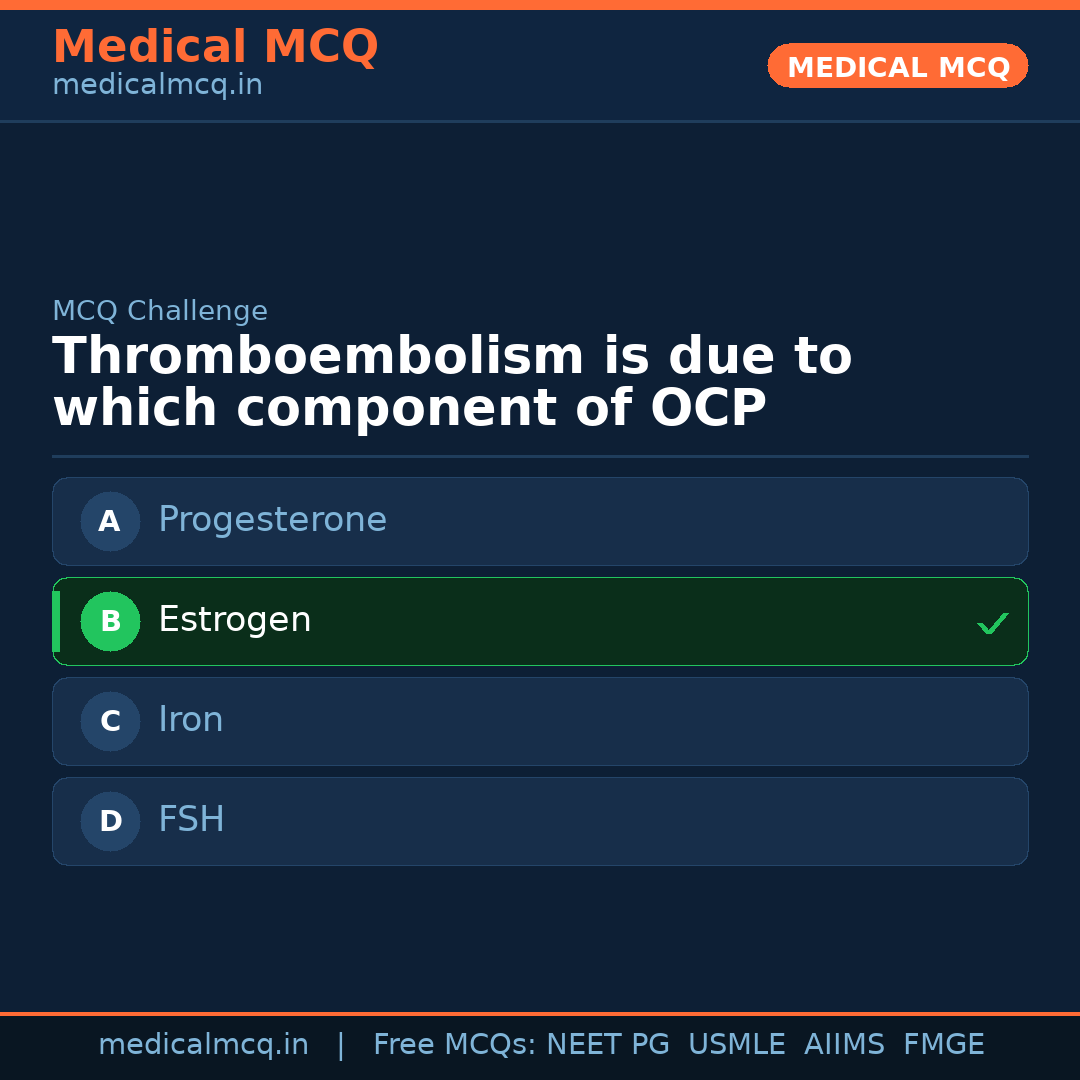This screenshot has width=1080, height=1080.
Task: Click the letter A circle badge
Action: (x=110, y=521)
